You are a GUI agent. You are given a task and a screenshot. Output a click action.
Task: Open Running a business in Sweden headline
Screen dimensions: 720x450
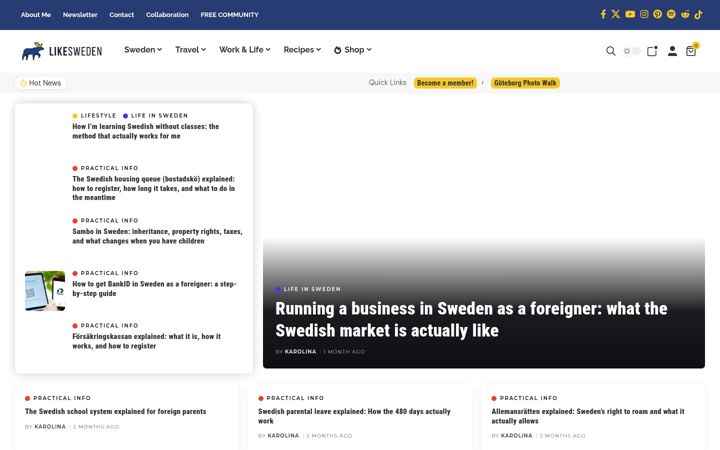click(471, 320)
